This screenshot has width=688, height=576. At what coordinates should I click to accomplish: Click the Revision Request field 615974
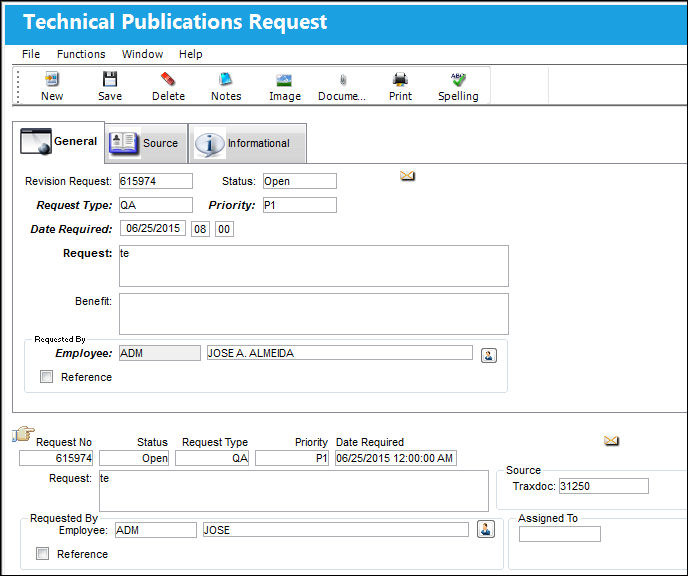click(x=156, y=181)
